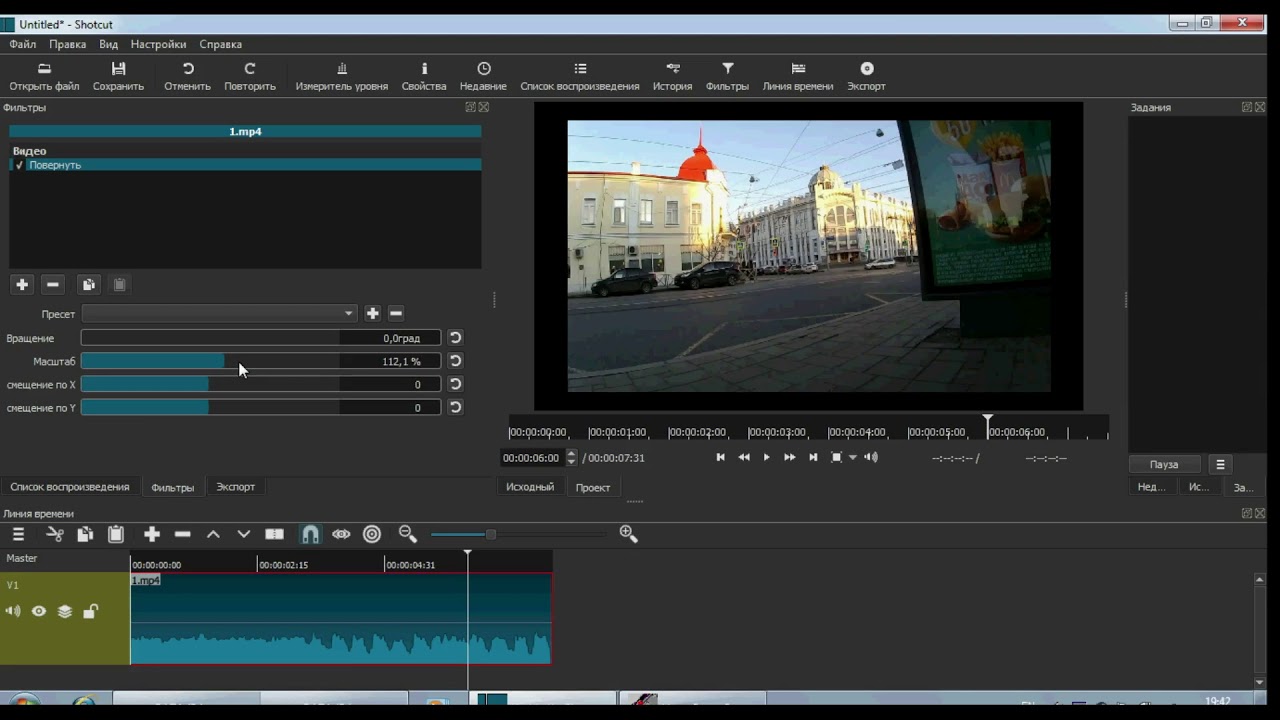Open the Export (Экспорт) toolbar icon

point(866,69)
